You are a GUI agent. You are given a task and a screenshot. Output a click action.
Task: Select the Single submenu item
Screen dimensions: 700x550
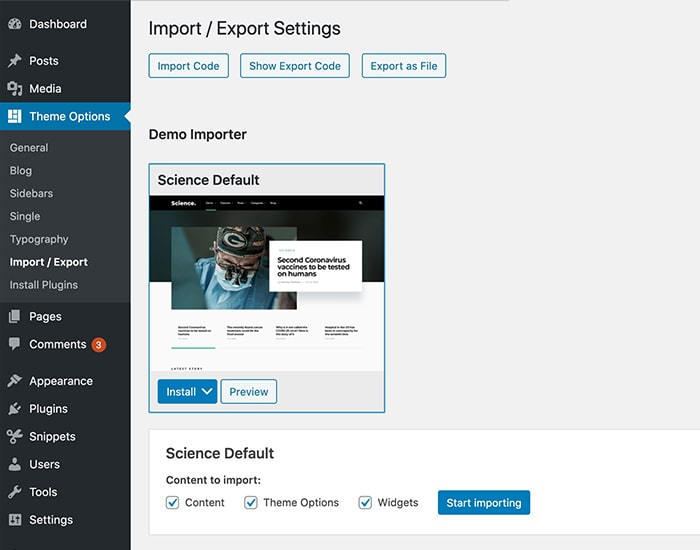pos(25,217)
